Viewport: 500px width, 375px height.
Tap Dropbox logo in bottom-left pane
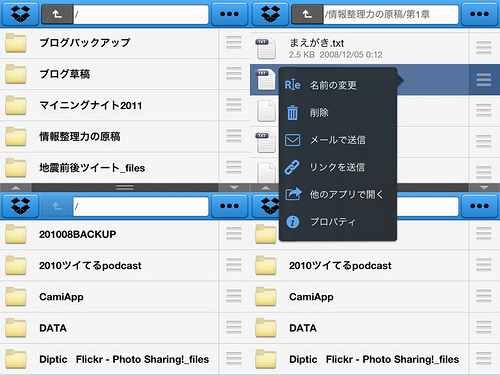20,206
